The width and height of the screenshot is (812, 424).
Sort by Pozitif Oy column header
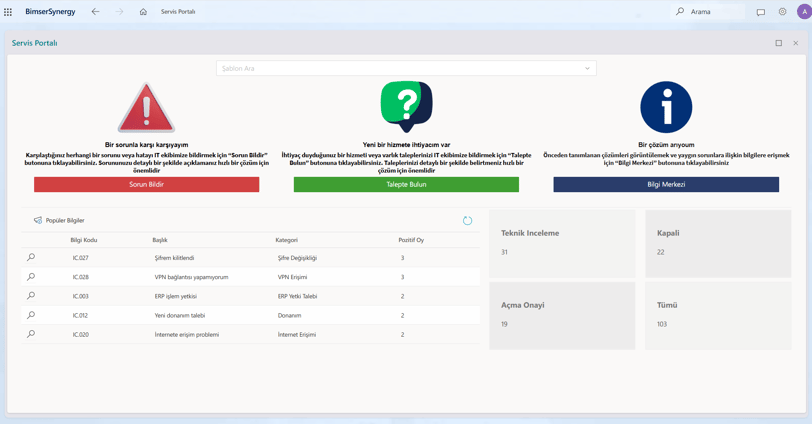pyautogui.click(x=411, y=240)
